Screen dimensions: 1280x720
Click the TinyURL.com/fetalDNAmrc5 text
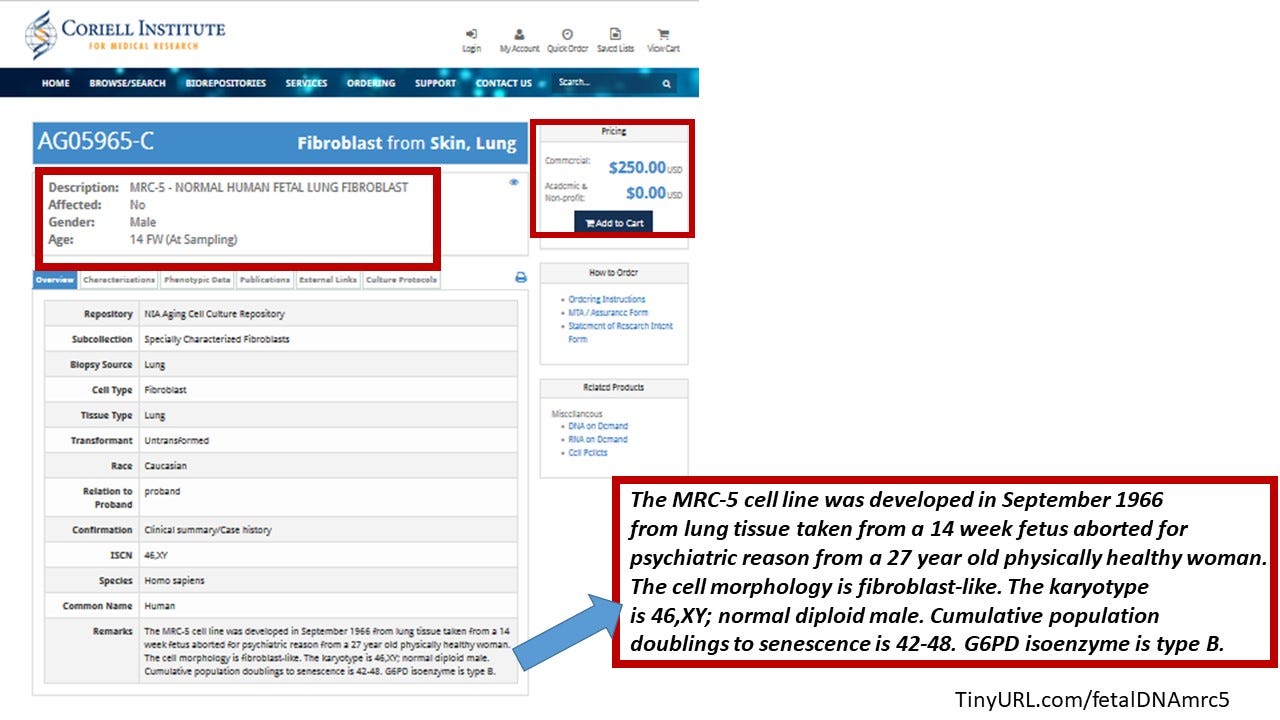tap(1092, 699)
